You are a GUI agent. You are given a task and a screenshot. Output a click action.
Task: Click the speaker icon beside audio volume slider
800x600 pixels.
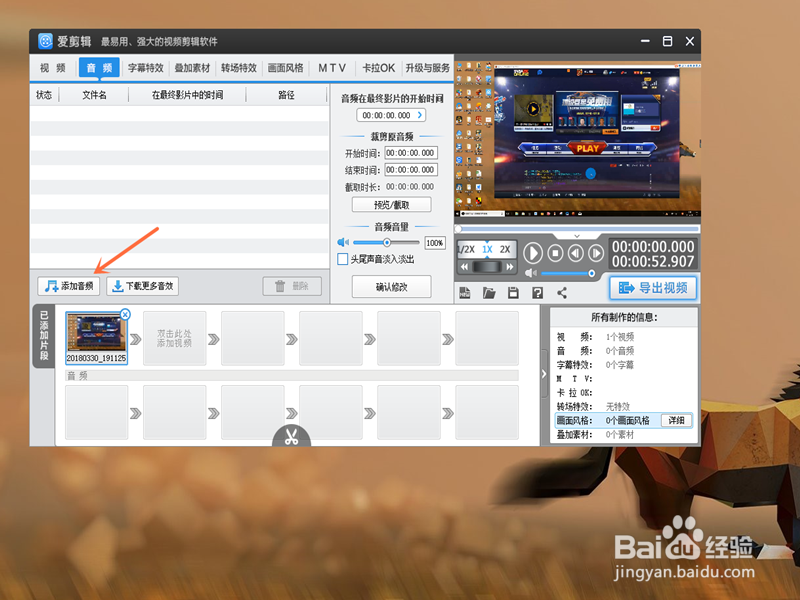point(343,242)
